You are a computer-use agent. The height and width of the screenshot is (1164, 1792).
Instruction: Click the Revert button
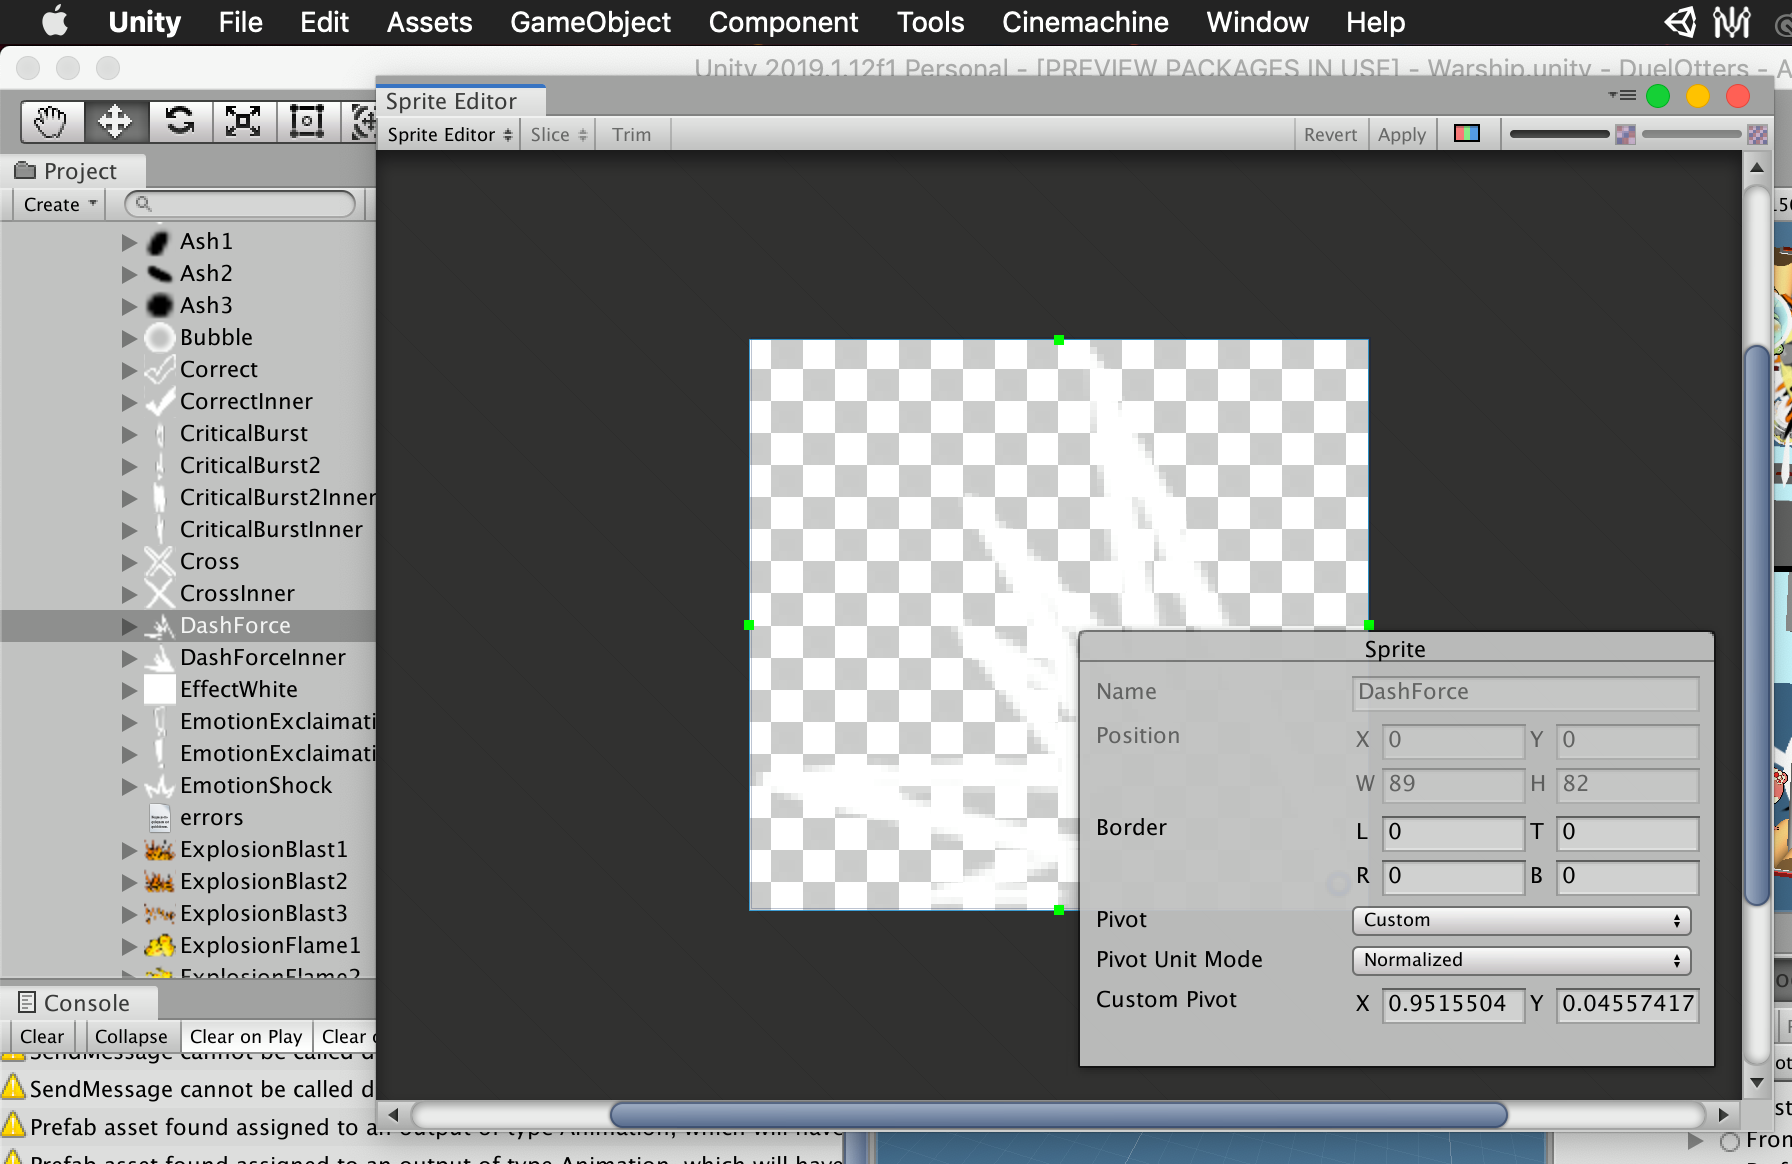click(x=1330, y=134)
